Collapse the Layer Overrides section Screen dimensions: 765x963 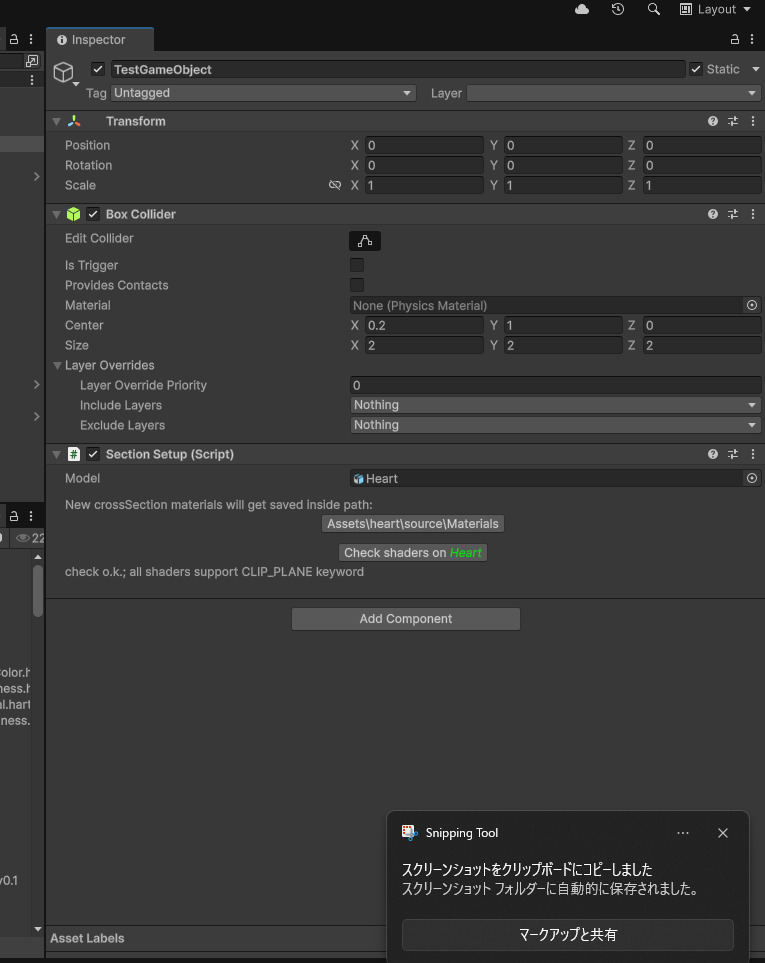[x=58, y=366]
